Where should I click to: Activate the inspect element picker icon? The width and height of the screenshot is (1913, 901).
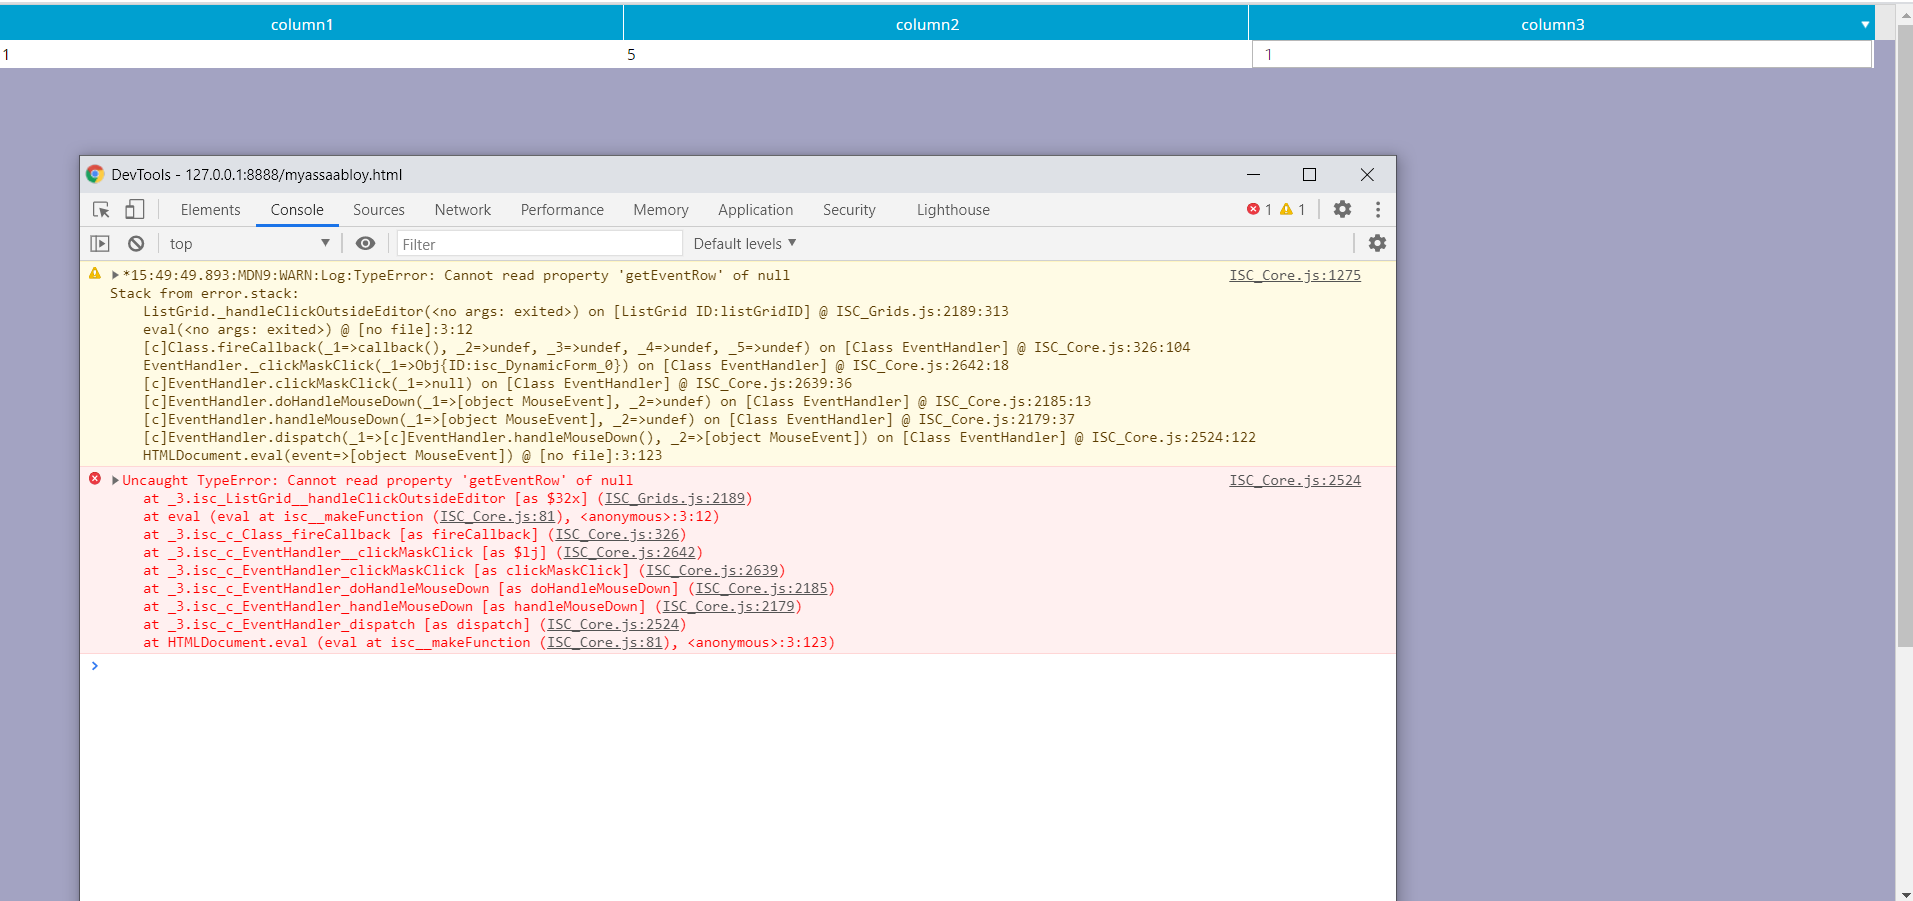[x=101, y=210]
